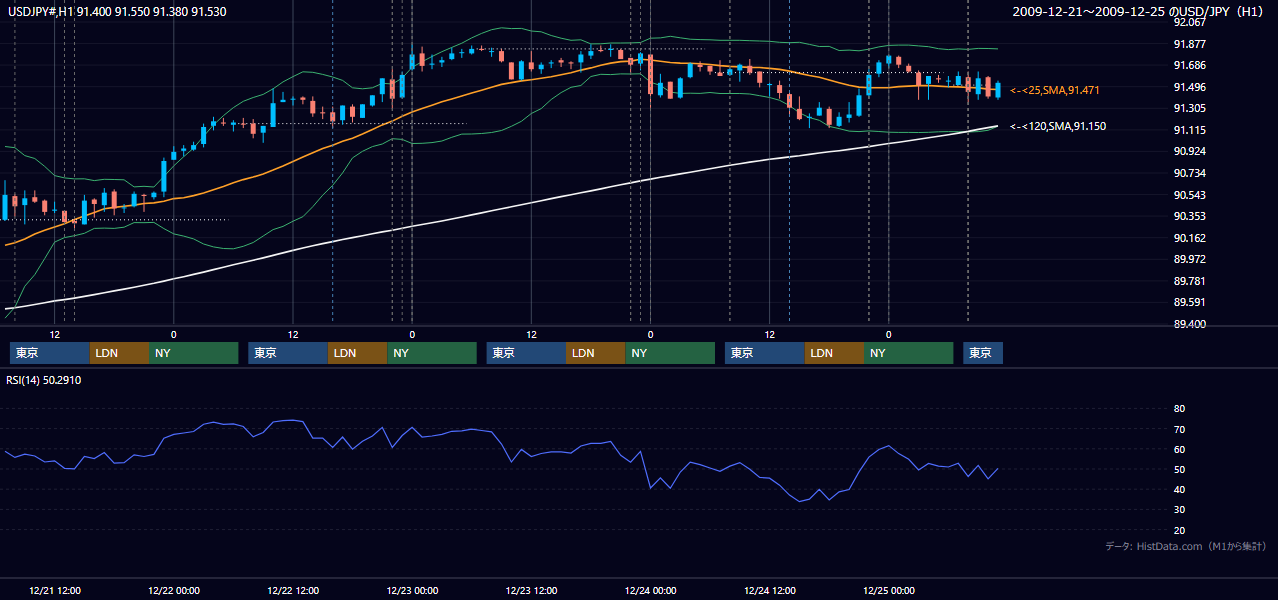Click the 91.877 price axis label
The height and width of the screenshot is (600, 1278).
(x=1189, y=44)
